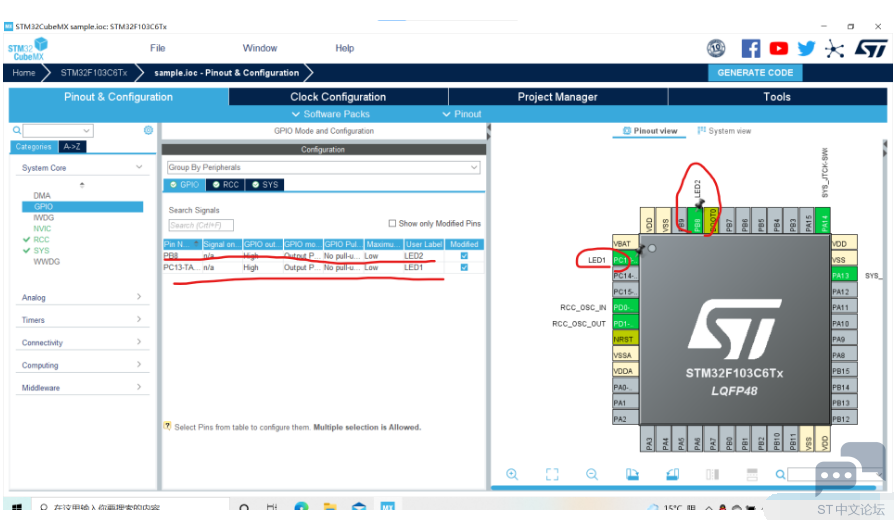Screen dimensions: 894x525
Task: Enable Show only Modified Pins
Action: [x=392, y=223]
